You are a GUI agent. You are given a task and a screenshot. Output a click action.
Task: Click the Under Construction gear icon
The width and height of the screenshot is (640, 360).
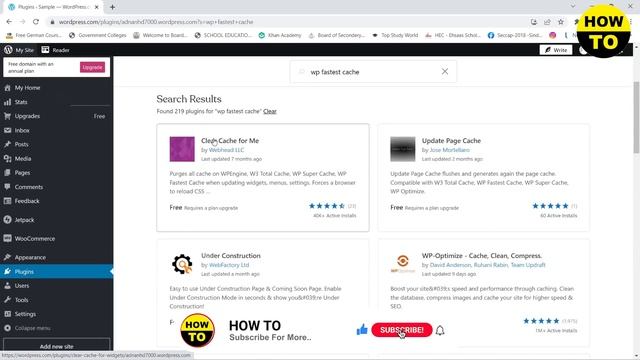[182, 264]
